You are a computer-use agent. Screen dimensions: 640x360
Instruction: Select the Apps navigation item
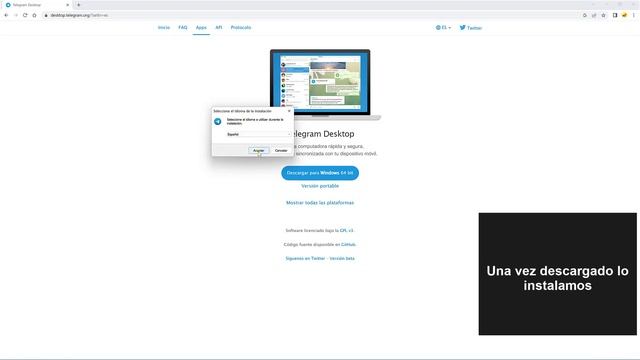201,27
